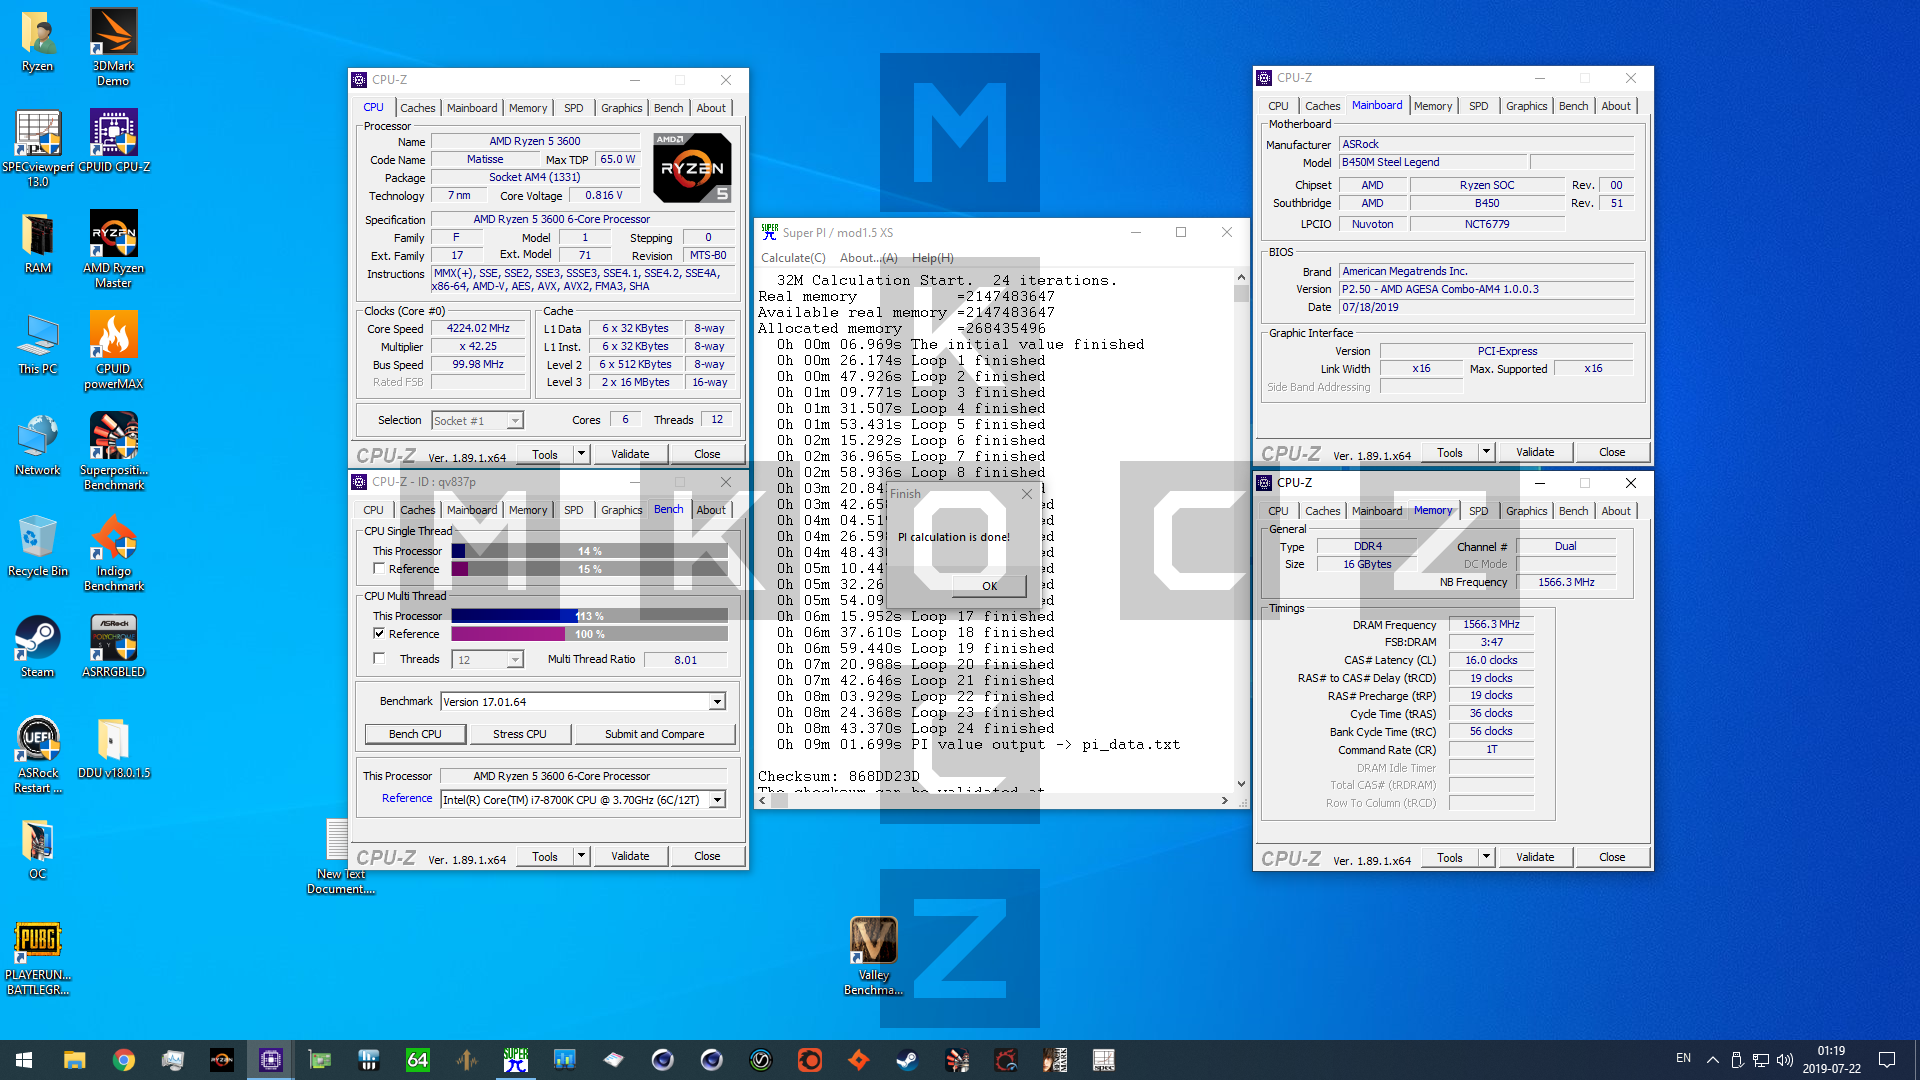Click the Steam icon in the taskbar
Image resolution: width=1920 pixels, height=1080 pixels.
tap(908, 1060)
